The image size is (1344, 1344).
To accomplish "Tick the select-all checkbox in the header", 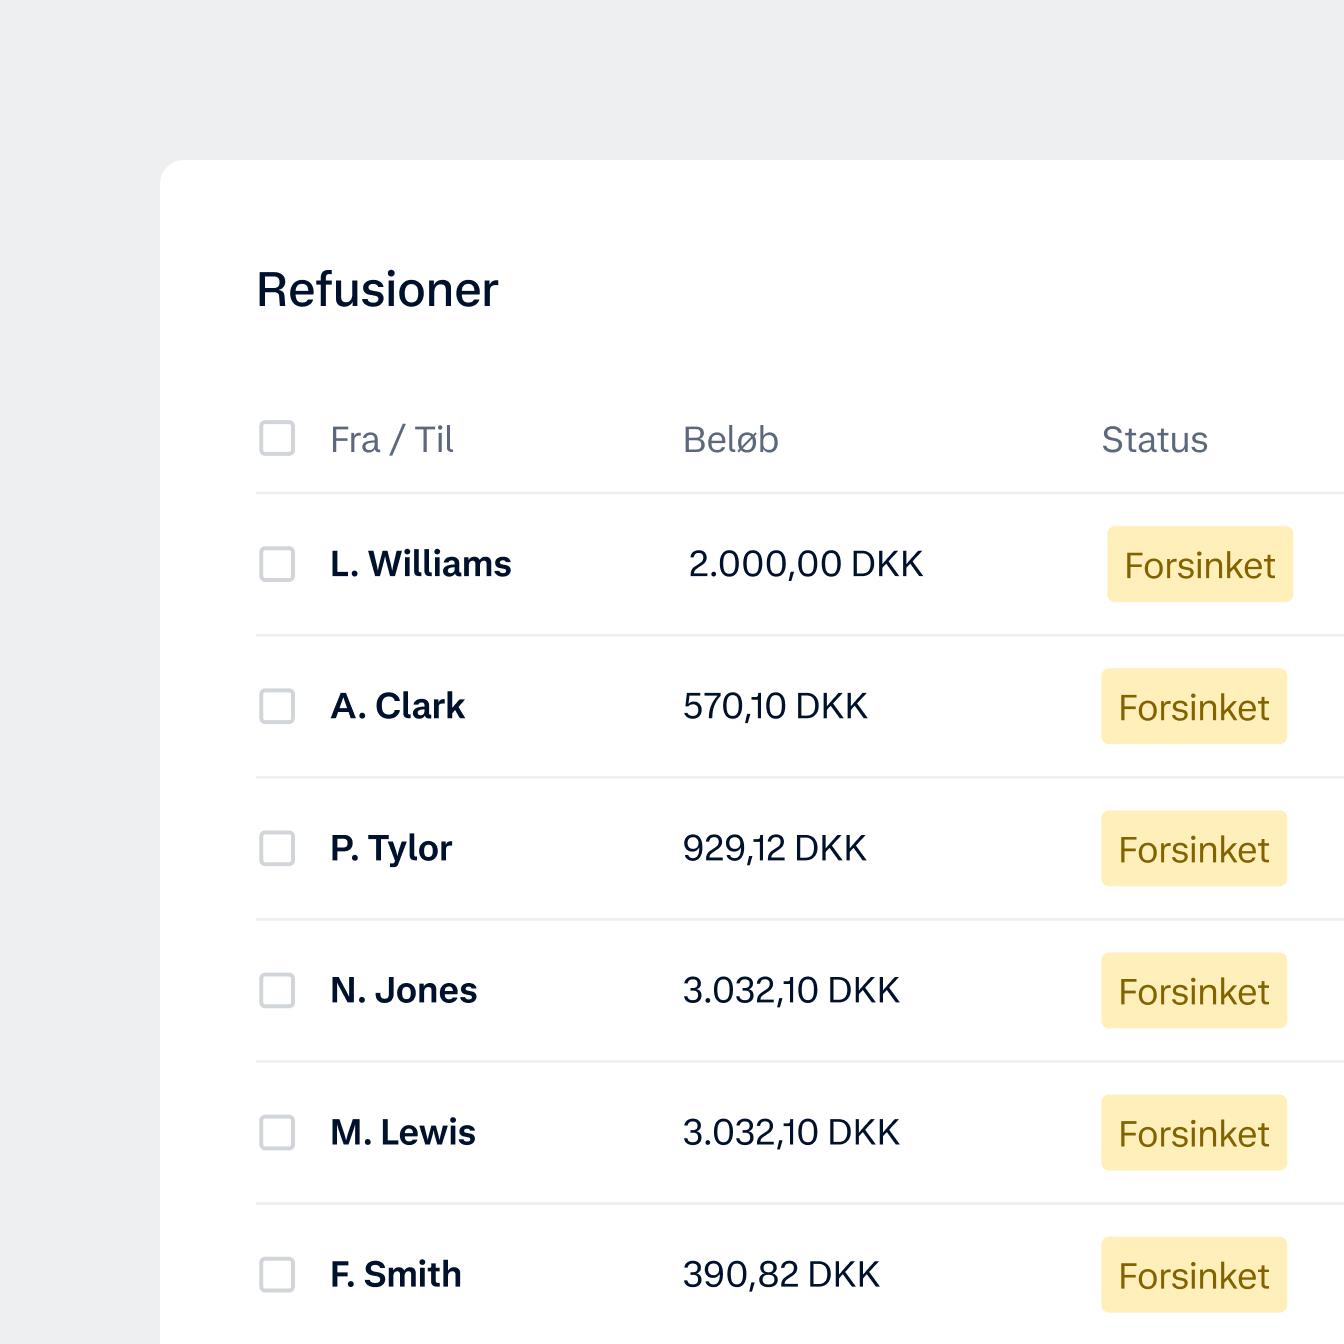I will [277, 438].
